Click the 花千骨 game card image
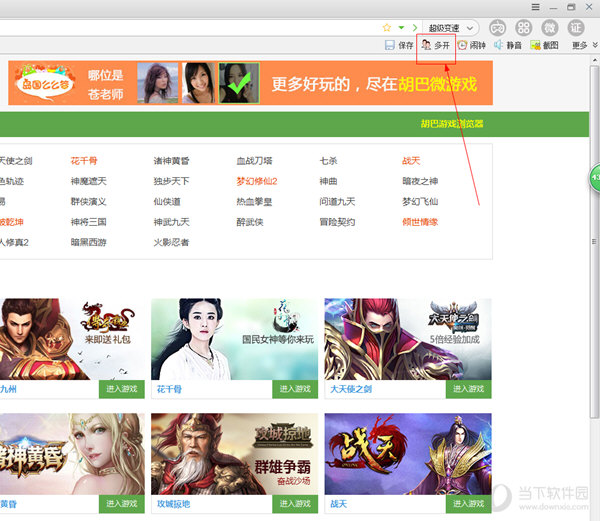Screen dimensions: 600x521 [x=235, y=339]
